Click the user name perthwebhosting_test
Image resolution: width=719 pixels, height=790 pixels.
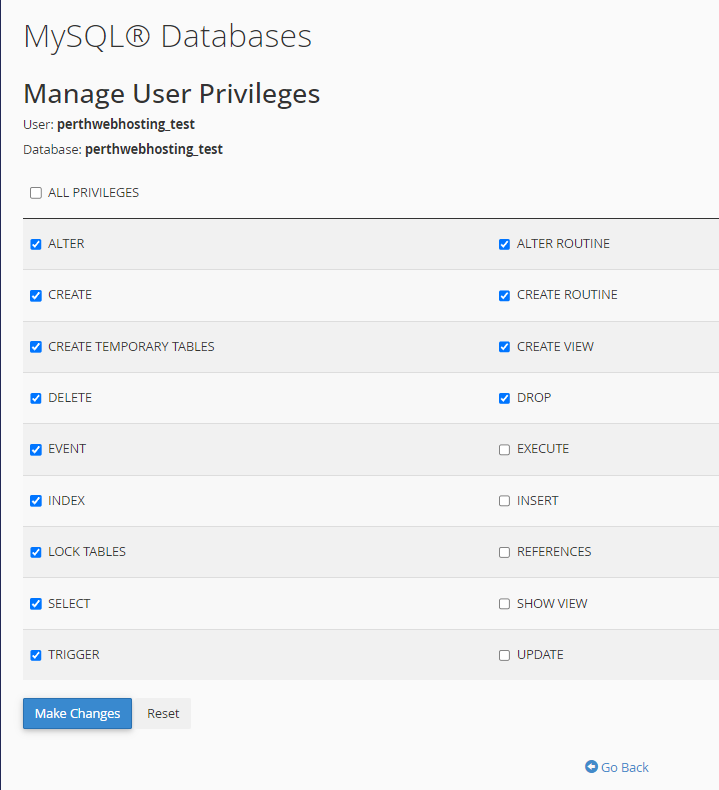[126, 124]
